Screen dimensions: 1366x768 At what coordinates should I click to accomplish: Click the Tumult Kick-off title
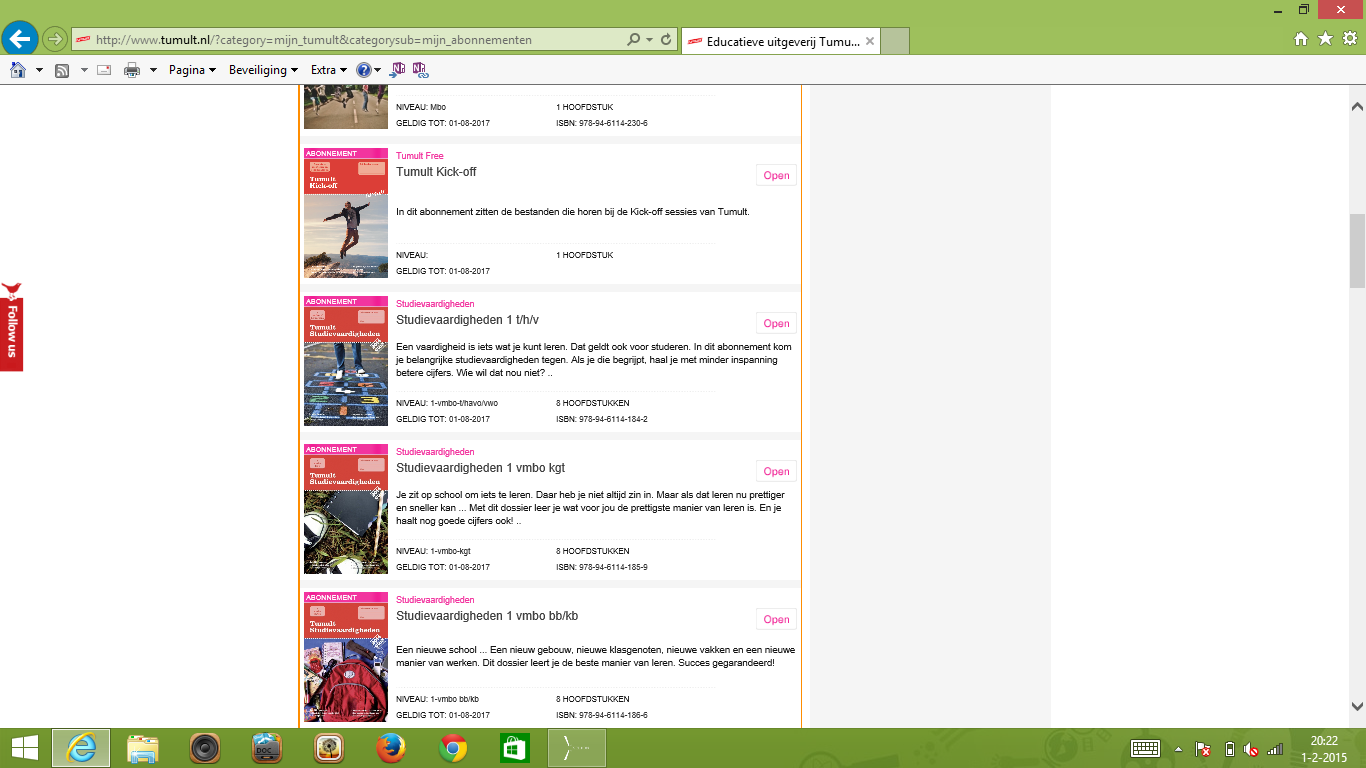point(436,172)
